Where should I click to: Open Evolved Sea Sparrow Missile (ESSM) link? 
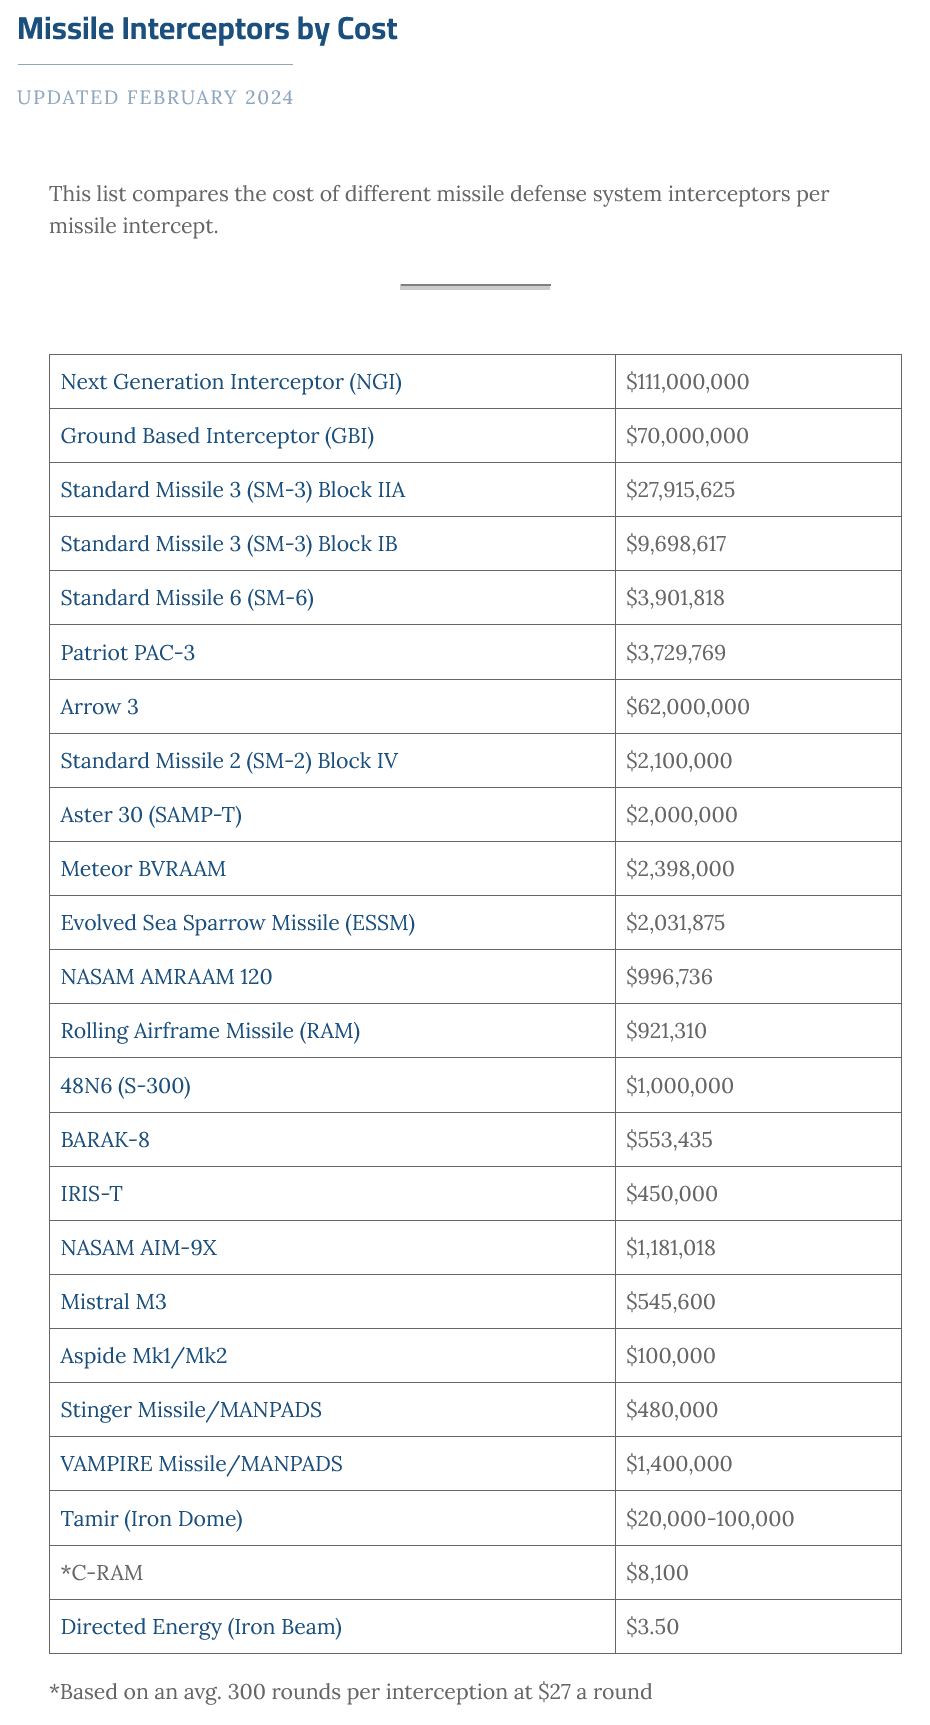[x=238, y=923]
